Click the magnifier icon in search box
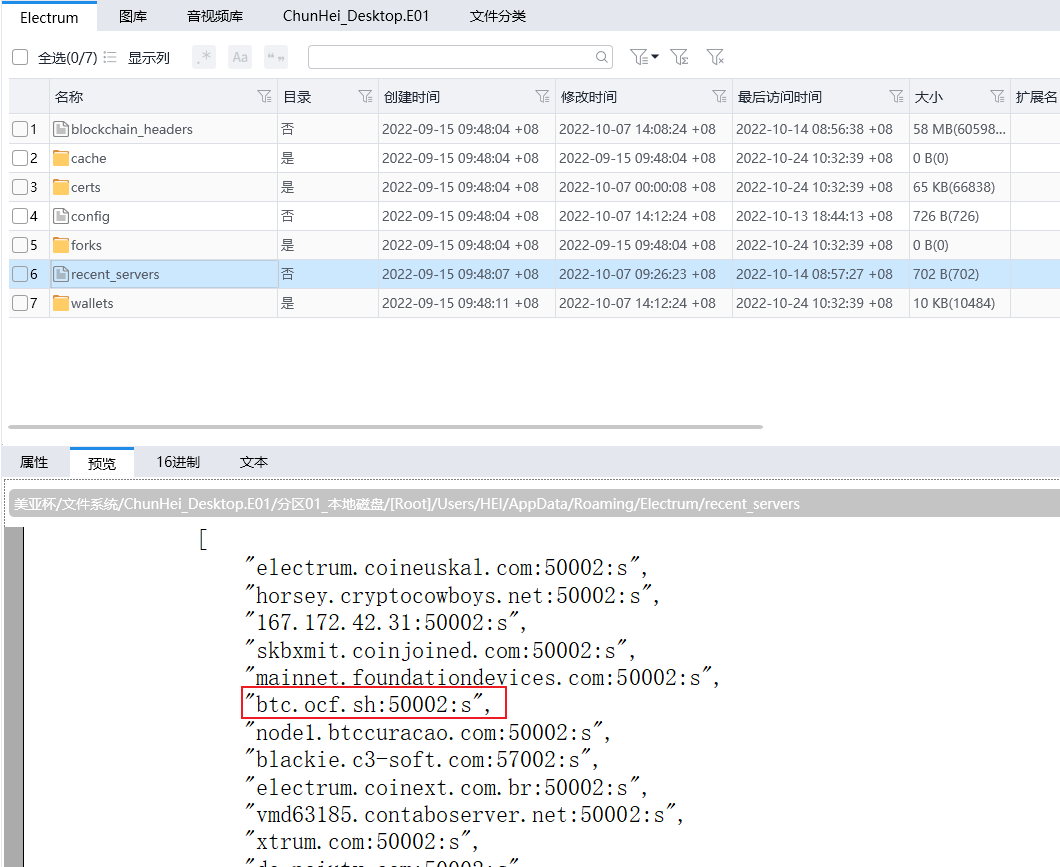This screenshot has height=867, width=1060. (602, 58)
